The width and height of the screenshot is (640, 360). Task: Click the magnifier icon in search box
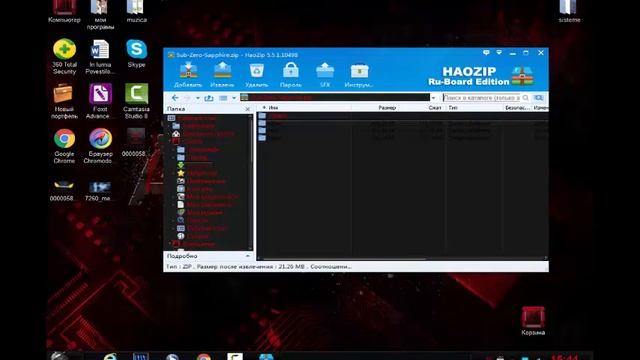click(x=525, y=98)
